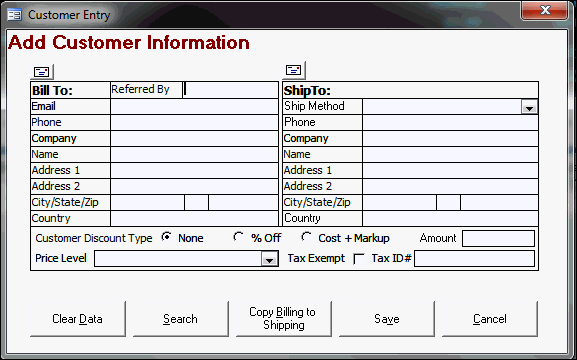Select the % Off discount radio button
577x360 pixels.
click(238, 237)
